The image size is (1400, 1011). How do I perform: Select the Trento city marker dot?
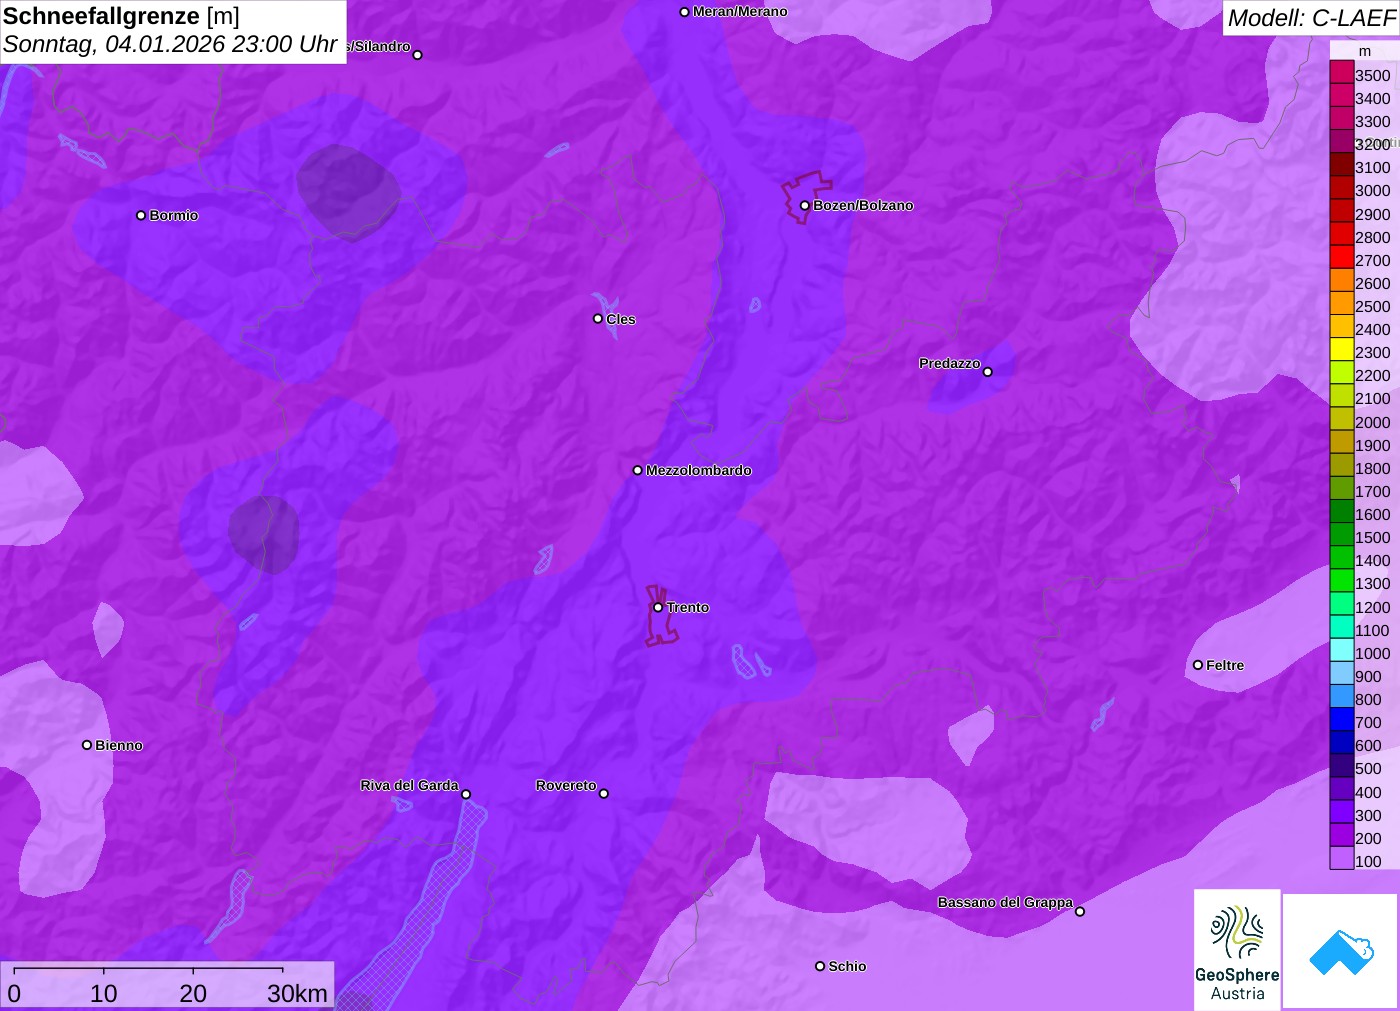(658, 607)
